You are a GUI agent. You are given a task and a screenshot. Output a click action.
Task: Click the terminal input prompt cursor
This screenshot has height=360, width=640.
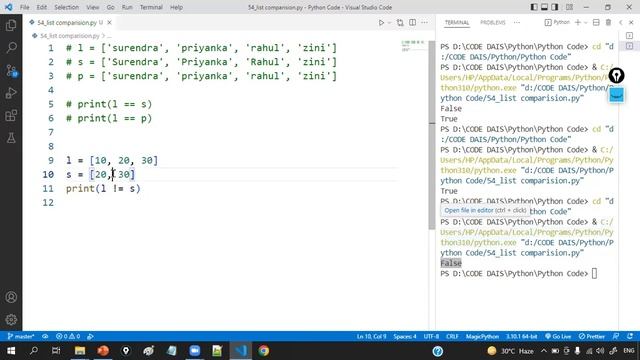coord(594,273)
